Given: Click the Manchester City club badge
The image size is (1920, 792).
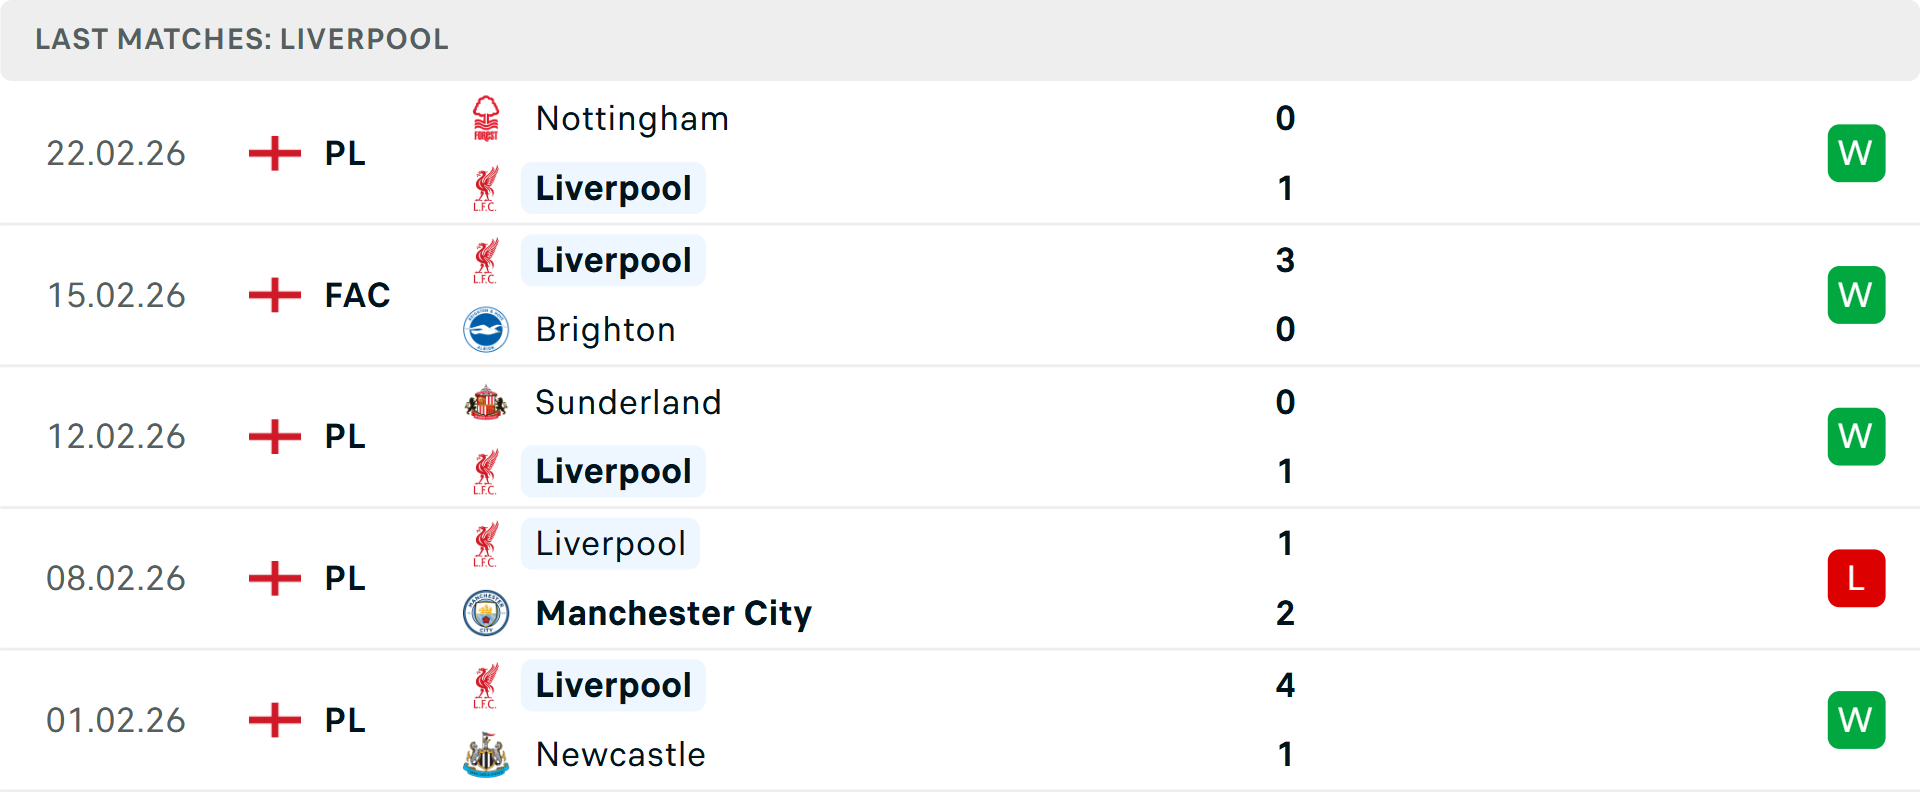Looking at the screenshot, I should point(486,613).
